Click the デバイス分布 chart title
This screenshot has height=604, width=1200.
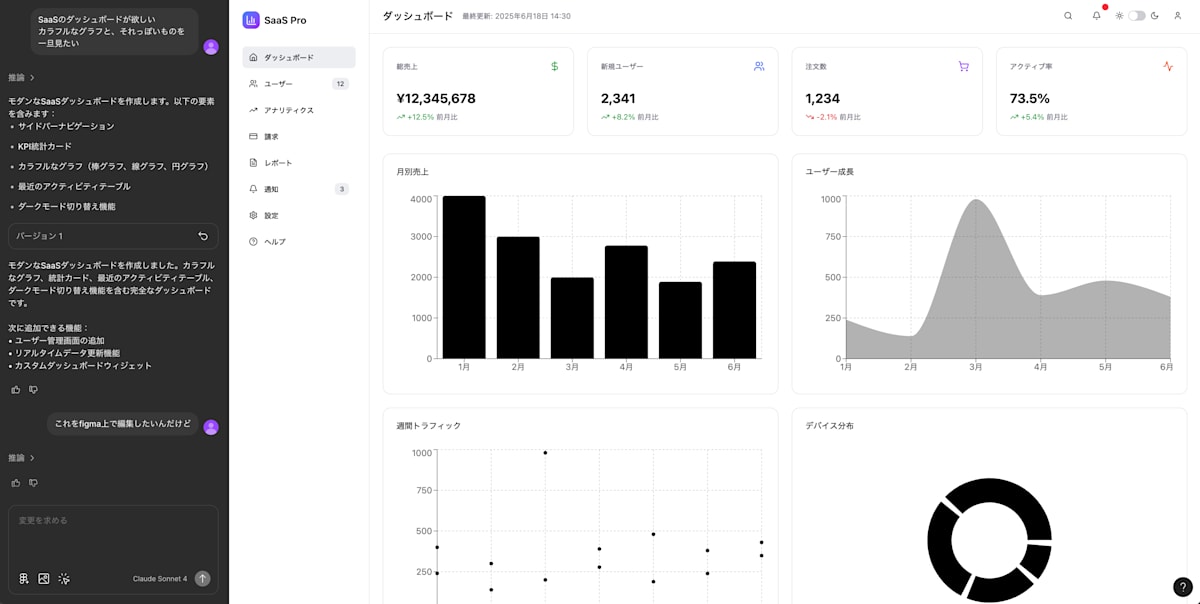830,426
